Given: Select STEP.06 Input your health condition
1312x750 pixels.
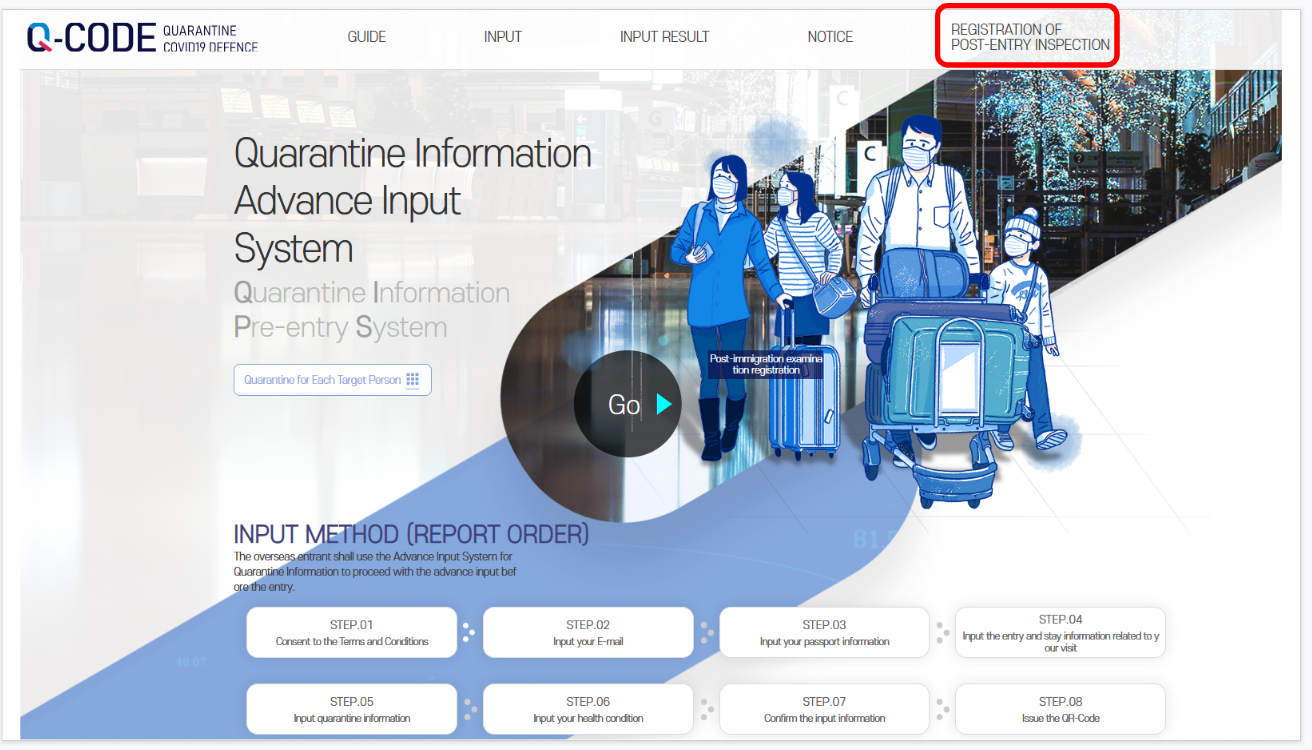Looking at the screenshot, I should [588, 709].
